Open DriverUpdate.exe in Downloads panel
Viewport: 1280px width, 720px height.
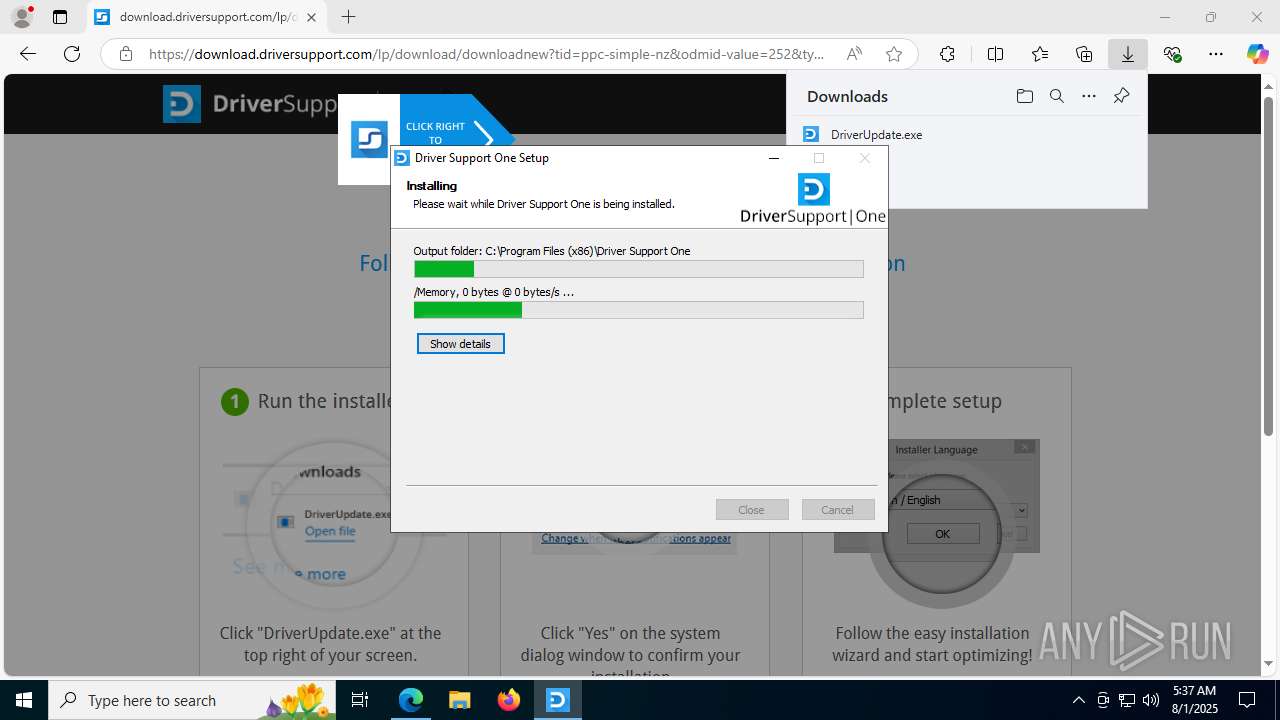[876, 134]
